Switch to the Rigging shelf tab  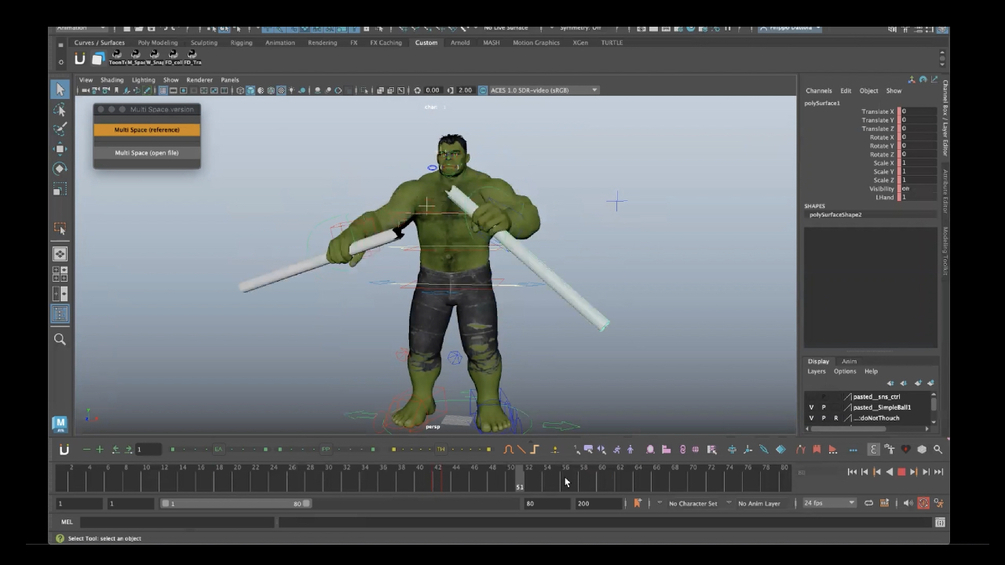tap(241, 43)
